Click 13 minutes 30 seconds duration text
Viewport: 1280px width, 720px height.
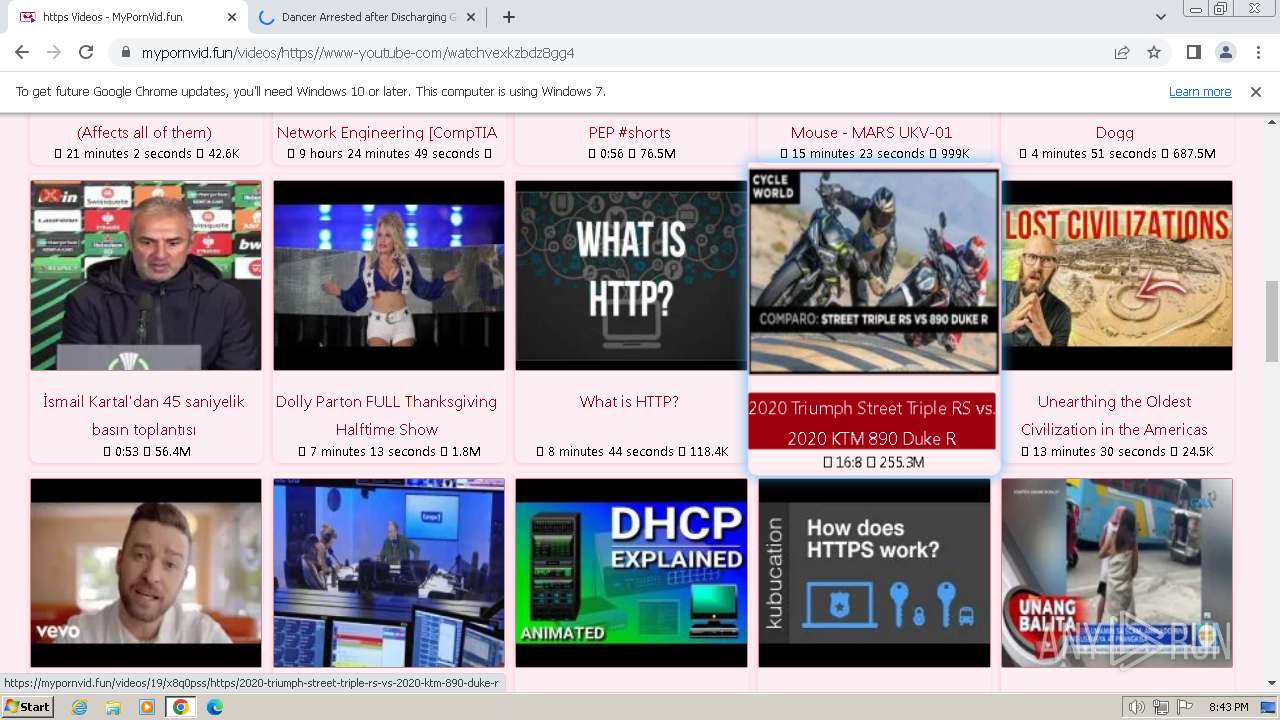point(1096,452)
